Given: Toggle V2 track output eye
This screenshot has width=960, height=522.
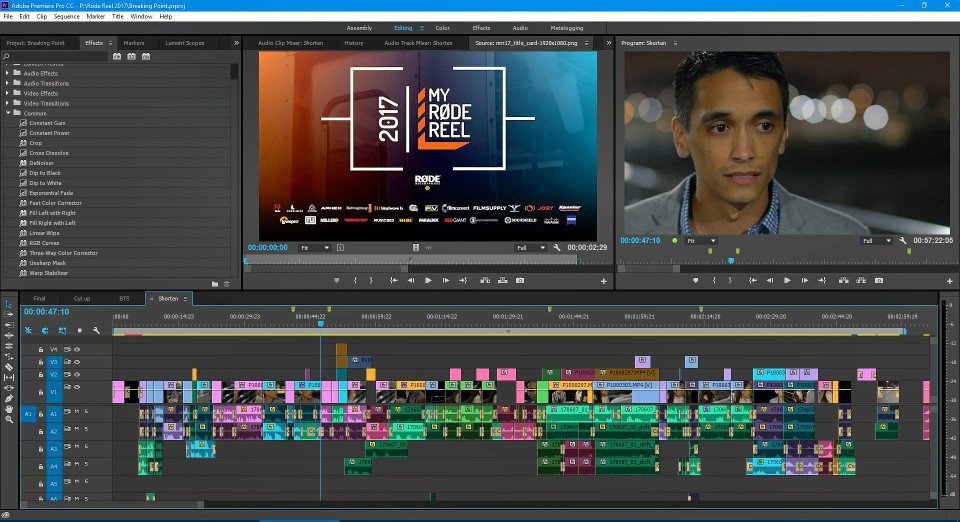Looking at the screenshot, I should click(x=77, y=374).
